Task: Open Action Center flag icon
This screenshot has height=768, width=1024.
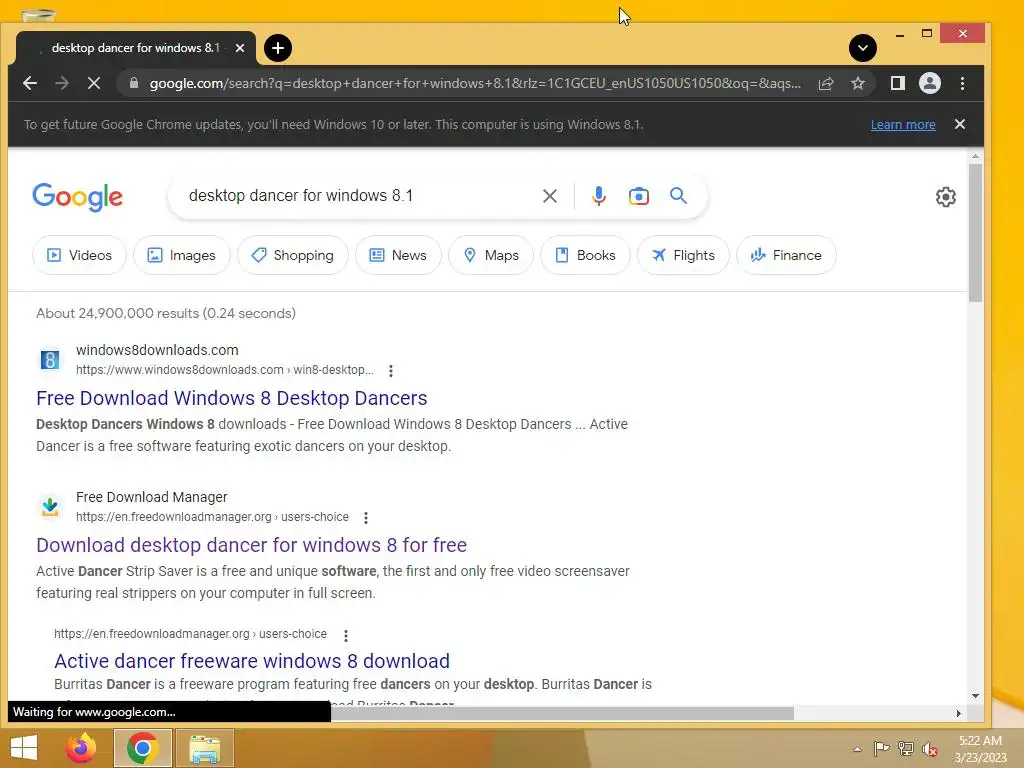Action: point(881,748)
